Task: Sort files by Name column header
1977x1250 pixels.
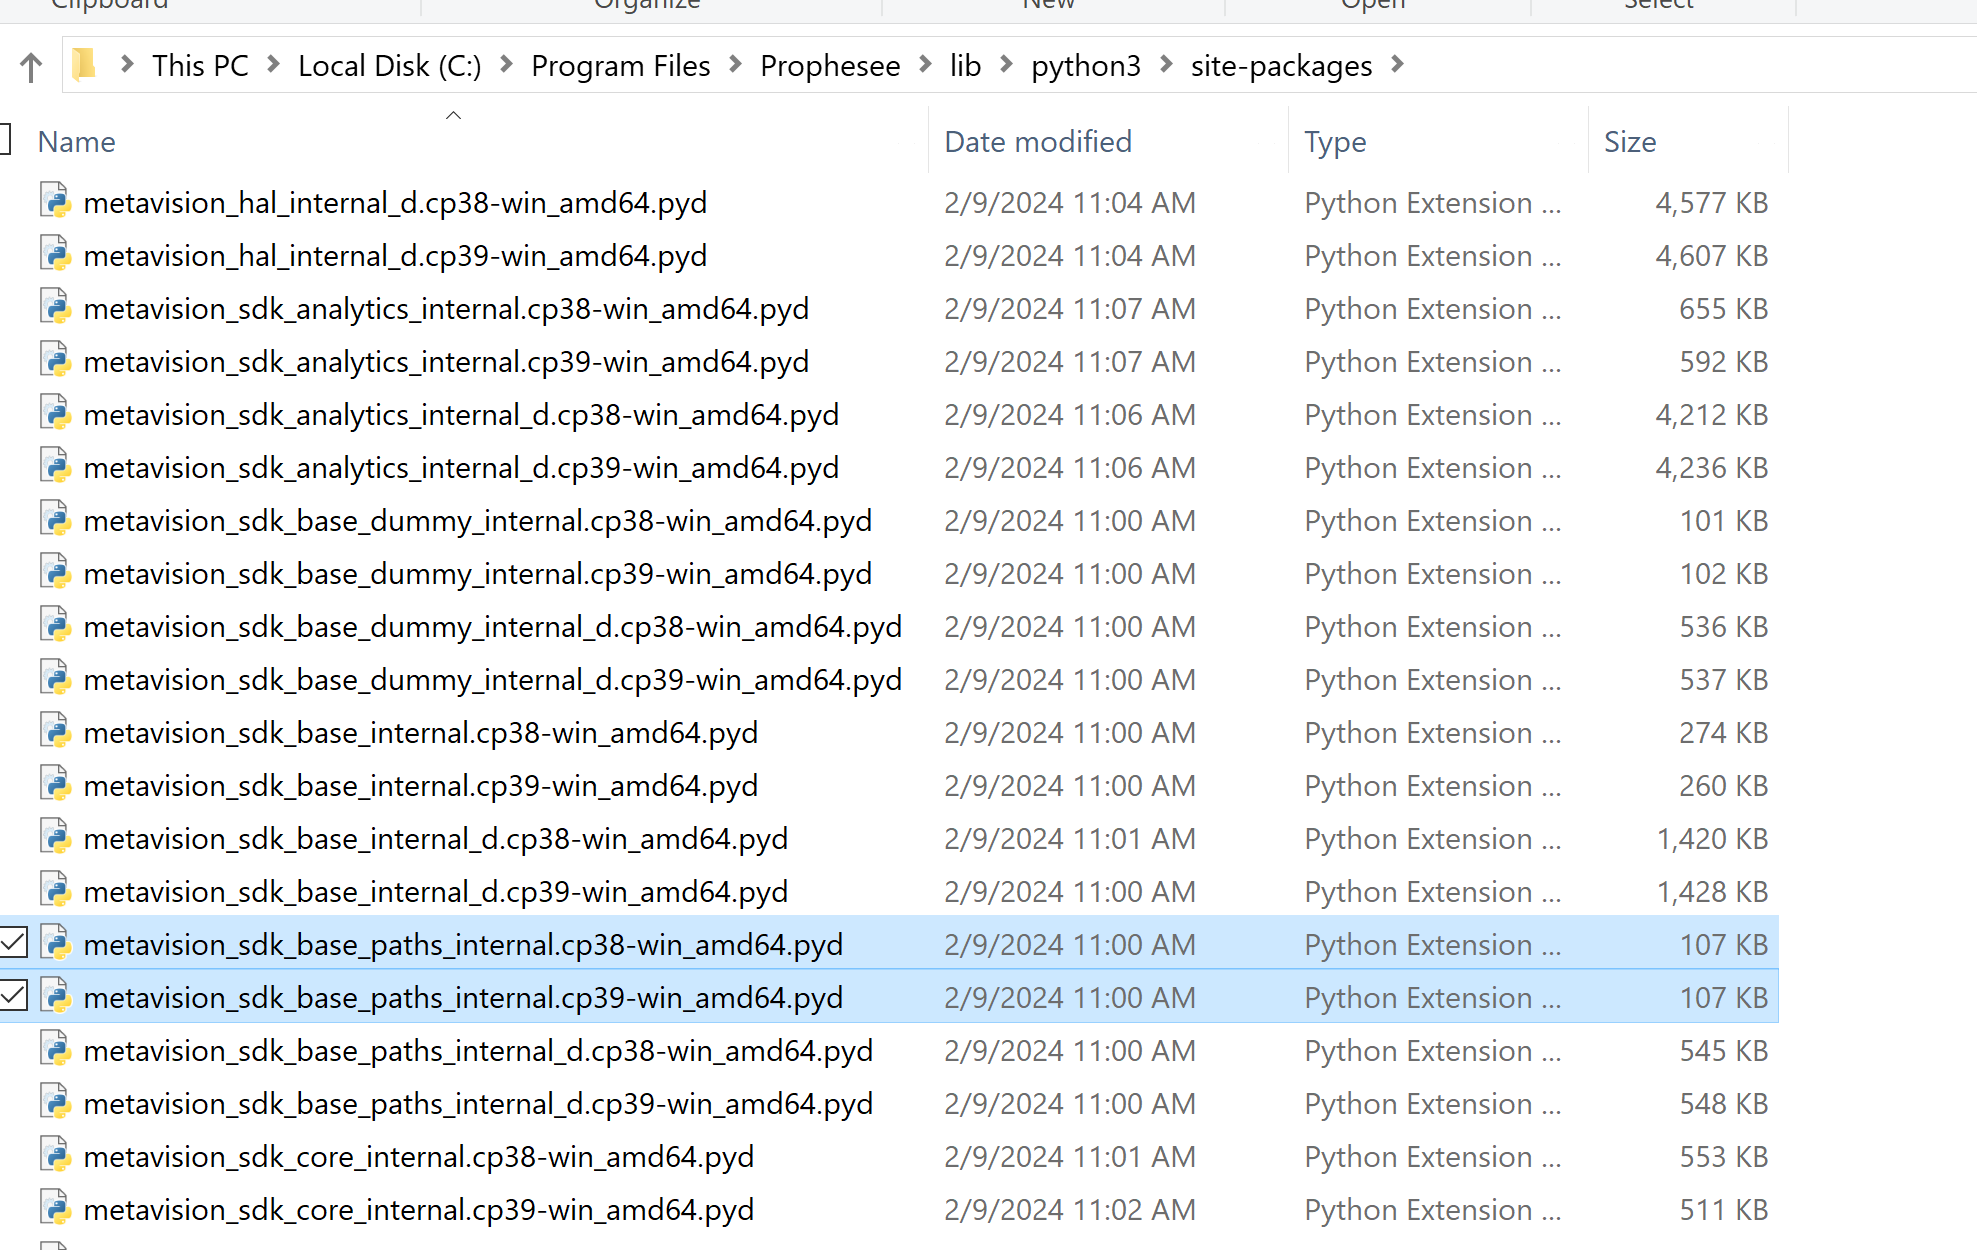Action: click(x=77, y=142)
